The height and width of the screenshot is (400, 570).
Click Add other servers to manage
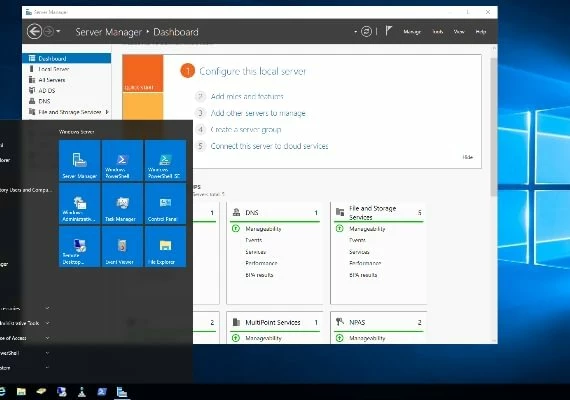pos(258,113)
